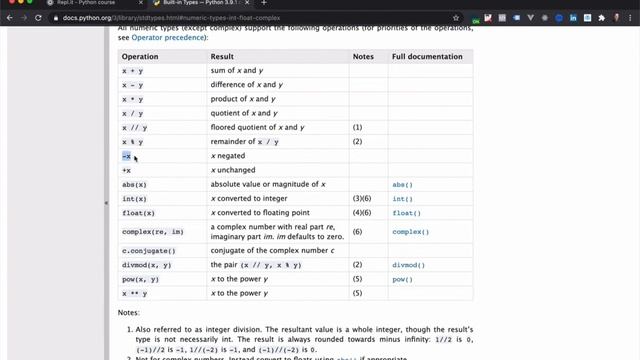Open the green ON extension icon
The width and height of the screenshot is (640, 360).
(476, 18)
